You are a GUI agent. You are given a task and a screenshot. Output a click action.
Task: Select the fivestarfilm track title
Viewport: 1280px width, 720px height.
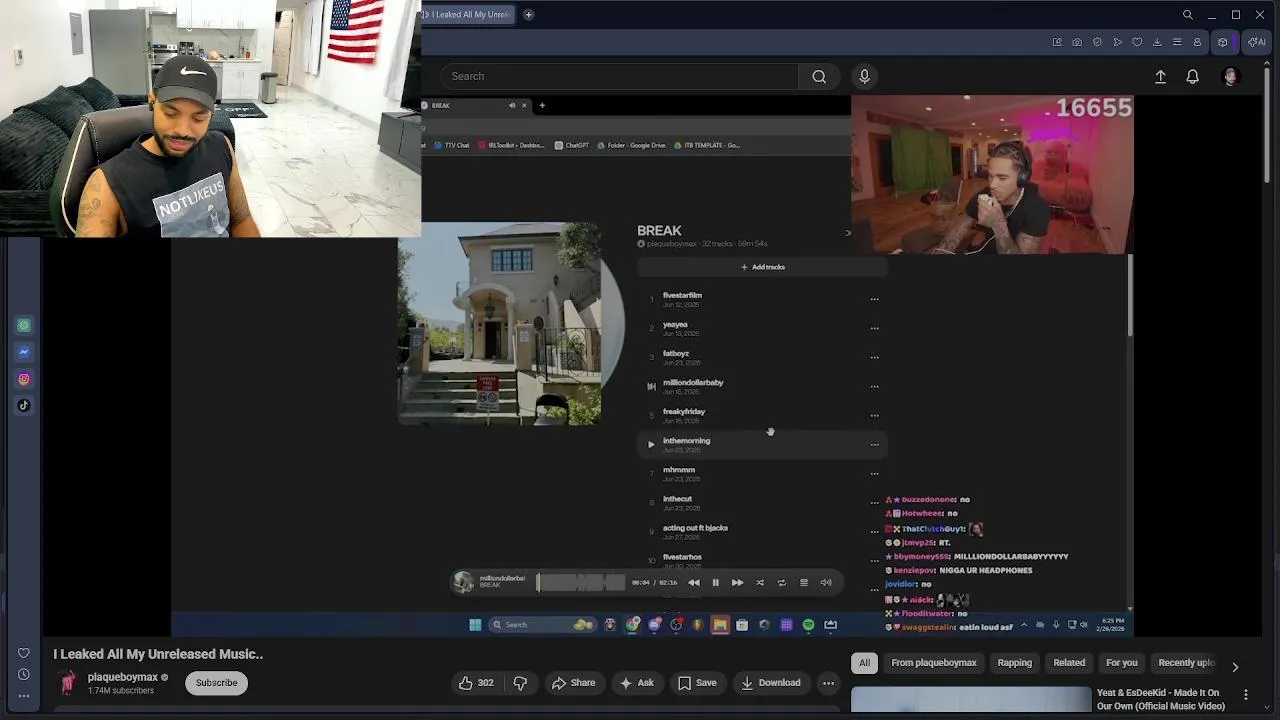click(682, 295)
